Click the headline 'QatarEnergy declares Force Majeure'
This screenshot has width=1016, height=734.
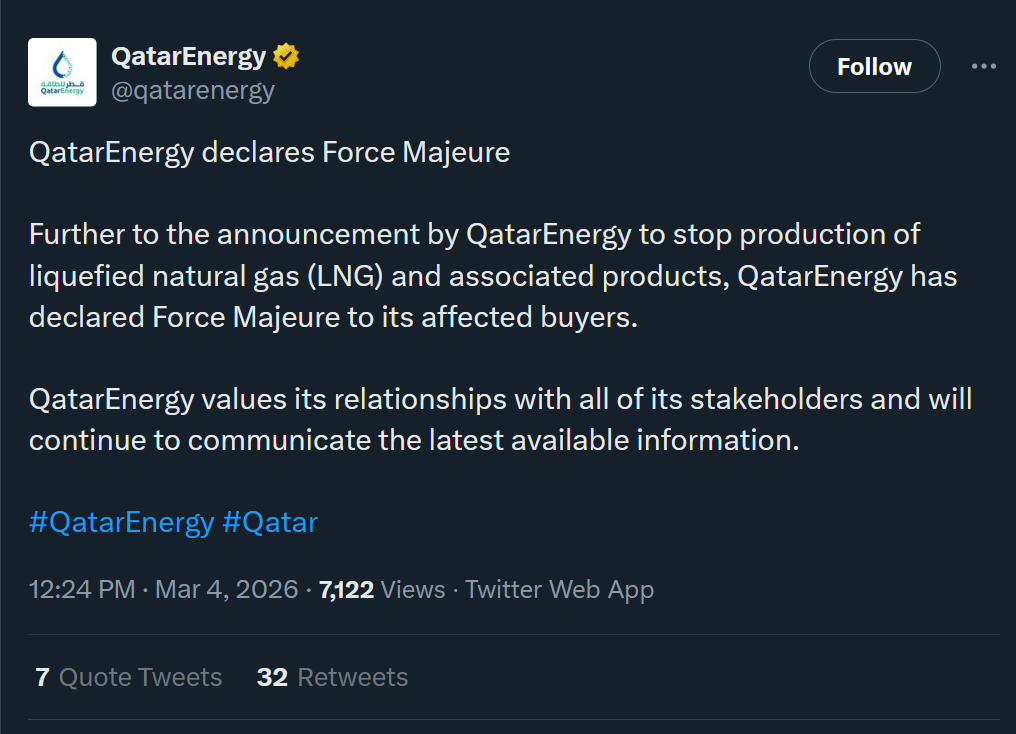pos(269,152)
